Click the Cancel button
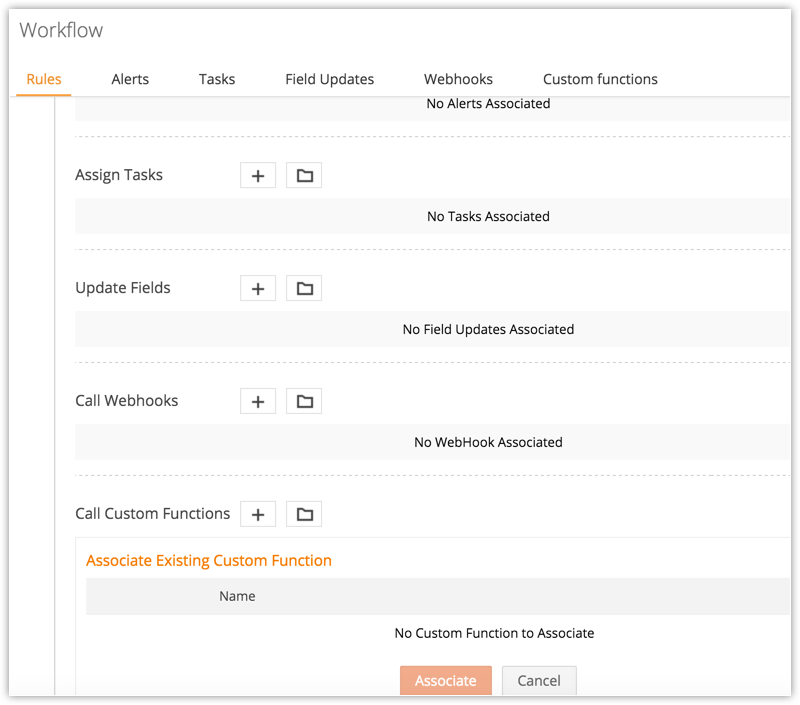The width and height of the screenshot is (800, 705). (539, 681)
